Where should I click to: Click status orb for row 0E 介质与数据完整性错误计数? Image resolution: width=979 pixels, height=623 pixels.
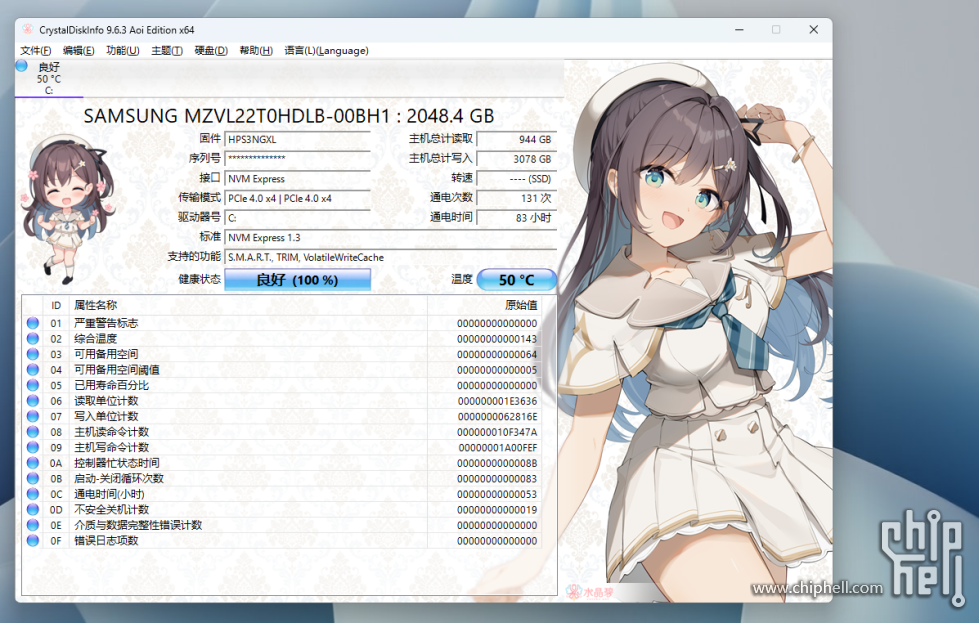[x=32, y=525]
